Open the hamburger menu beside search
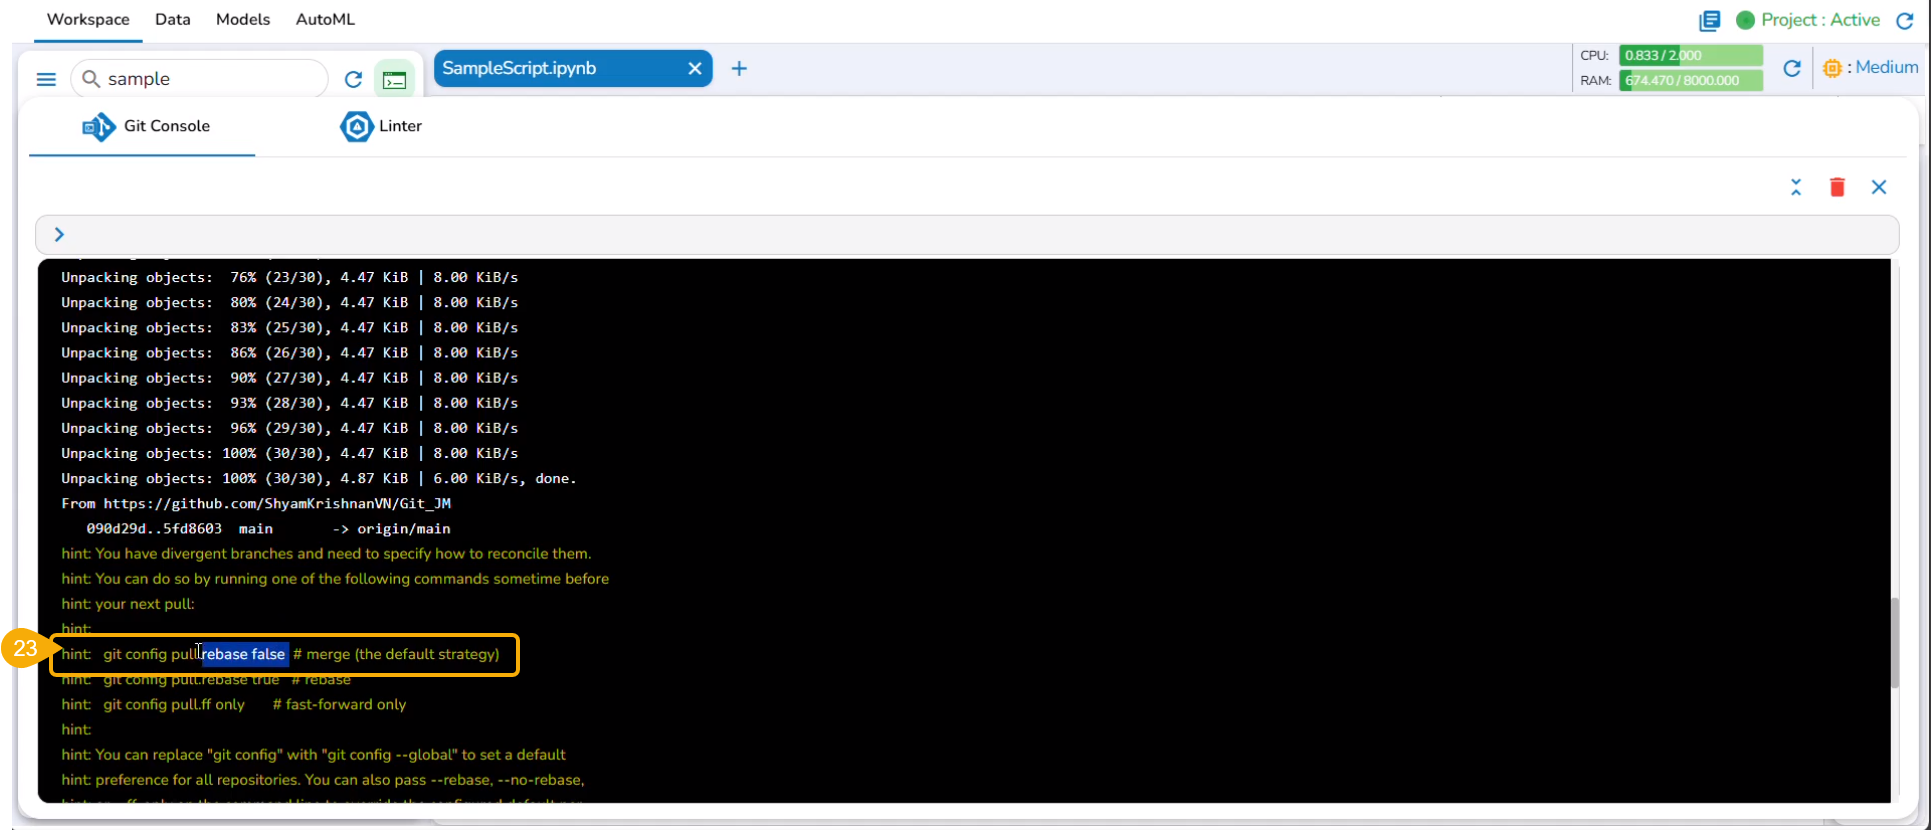 coord(46,79)
